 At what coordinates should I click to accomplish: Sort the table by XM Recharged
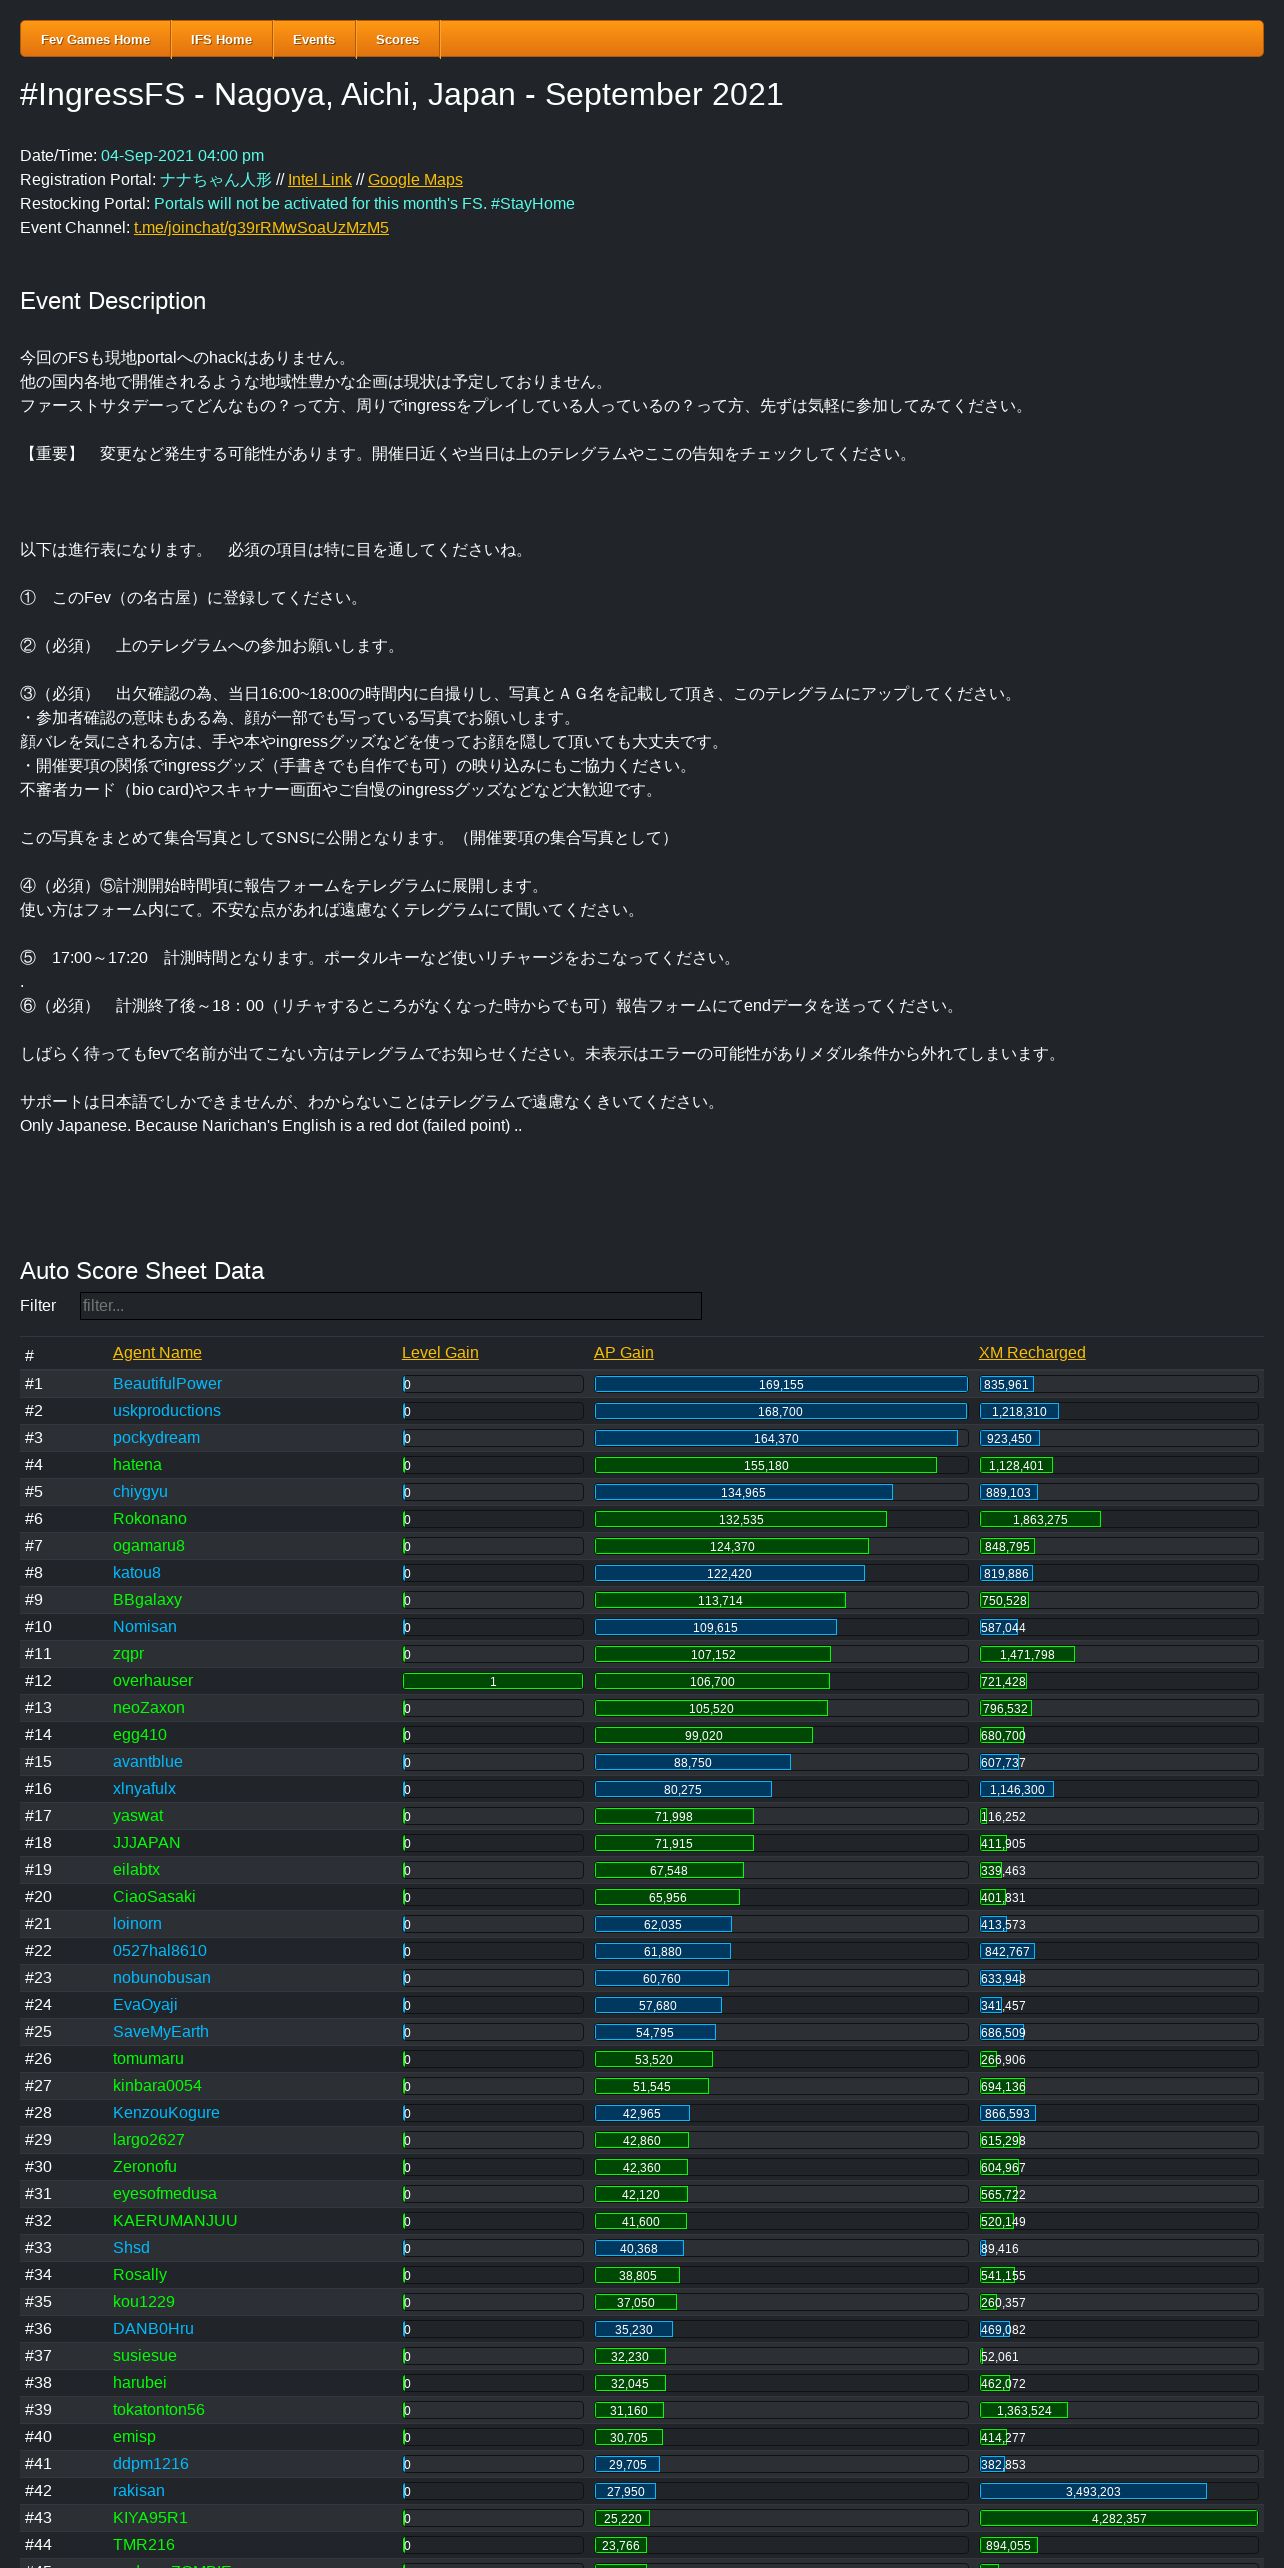coord(1032,1353)
